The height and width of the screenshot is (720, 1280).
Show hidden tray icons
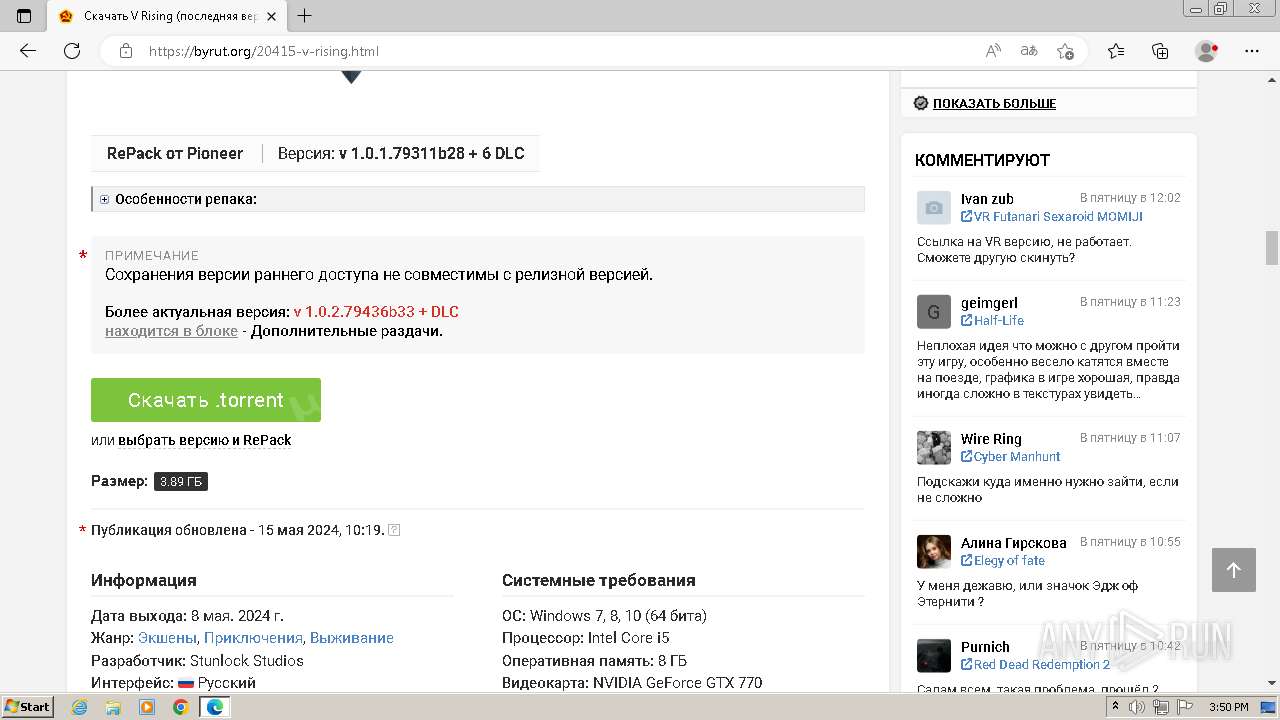click(1115, 707)
